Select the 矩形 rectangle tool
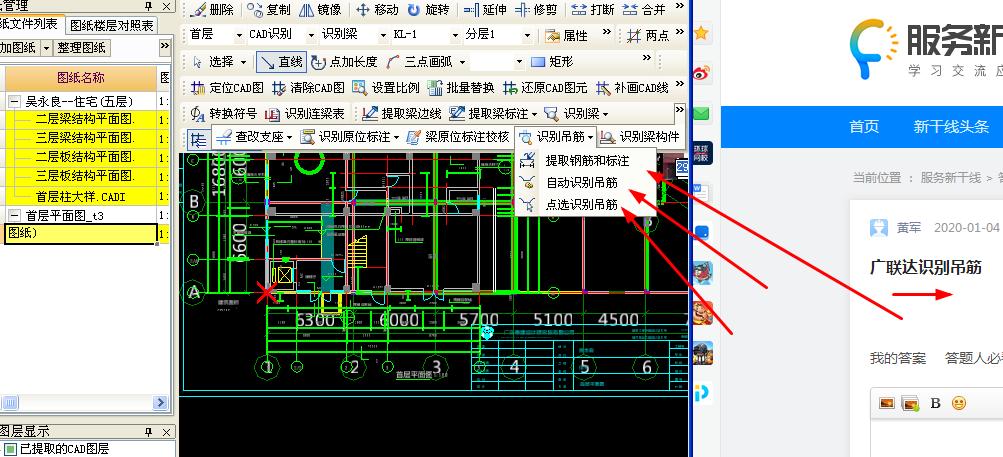 [552, 61]
